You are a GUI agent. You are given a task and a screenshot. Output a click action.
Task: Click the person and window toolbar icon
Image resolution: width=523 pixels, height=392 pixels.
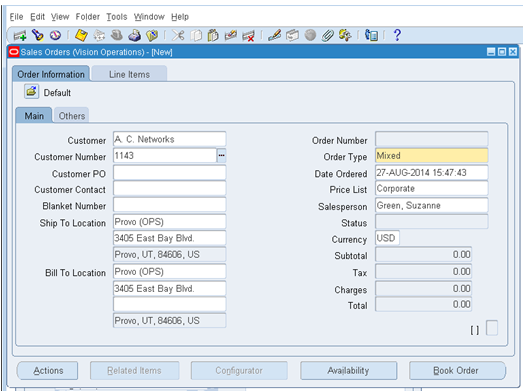click(x=371, y=35)
